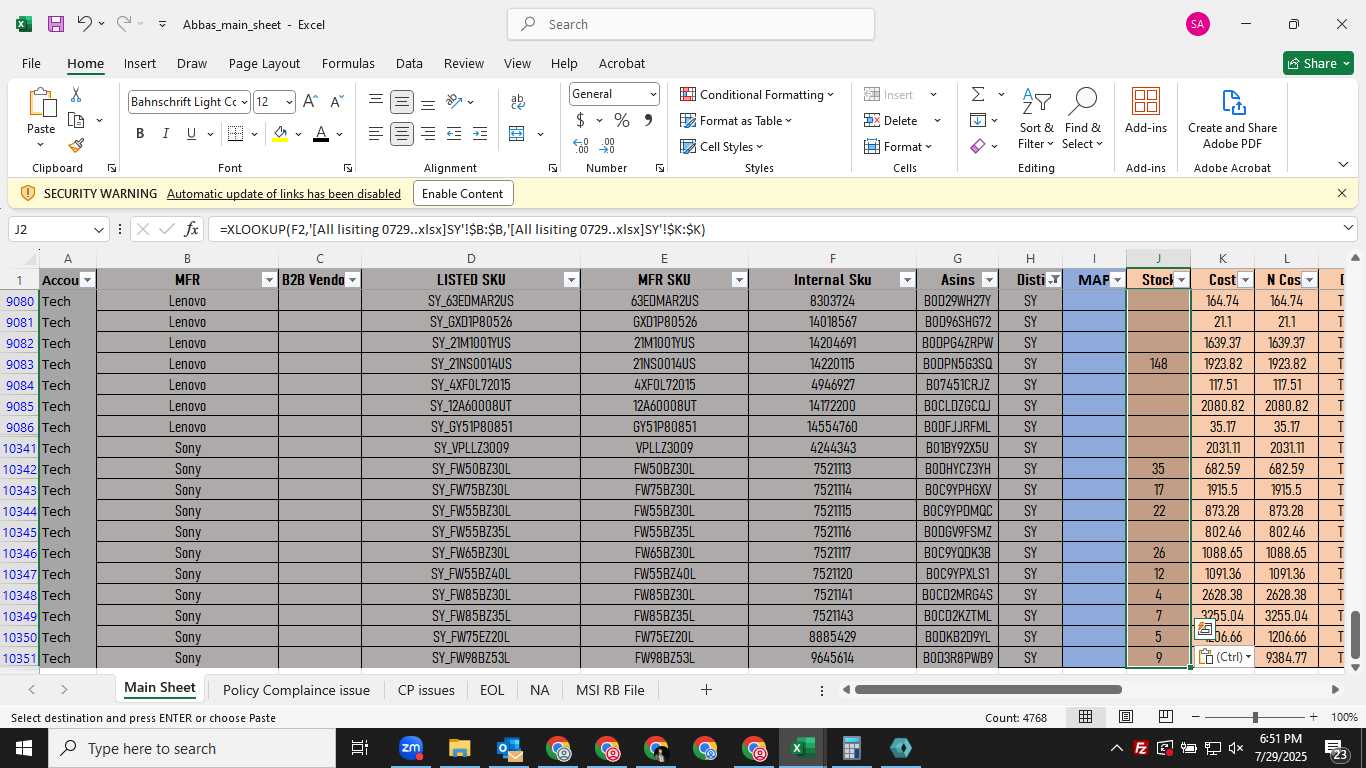This screenshot has width=1366, height=768.
Task: Click the Format Painter brush icon
Action: click(x=76, y=145)
